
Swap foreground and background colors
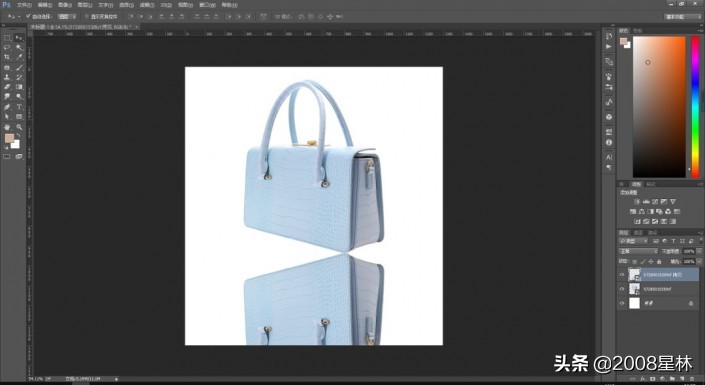click(x=18, y=135)
